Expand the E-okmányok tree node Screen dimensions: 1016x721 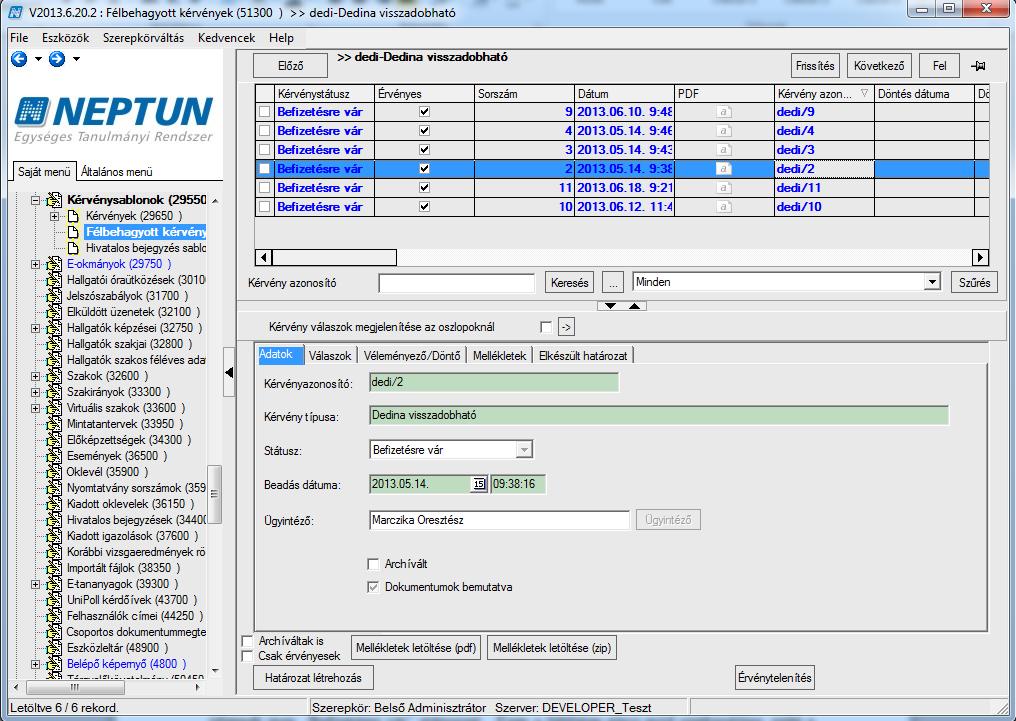(x=36, y=264)
